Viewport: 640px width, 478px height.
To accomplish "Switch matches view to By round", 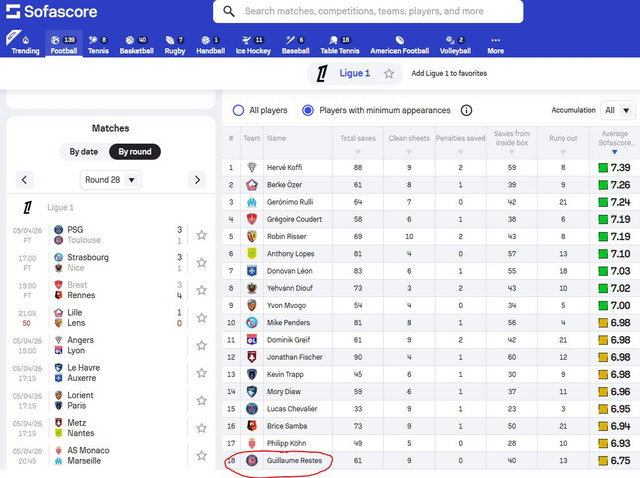I will (135, 152).
